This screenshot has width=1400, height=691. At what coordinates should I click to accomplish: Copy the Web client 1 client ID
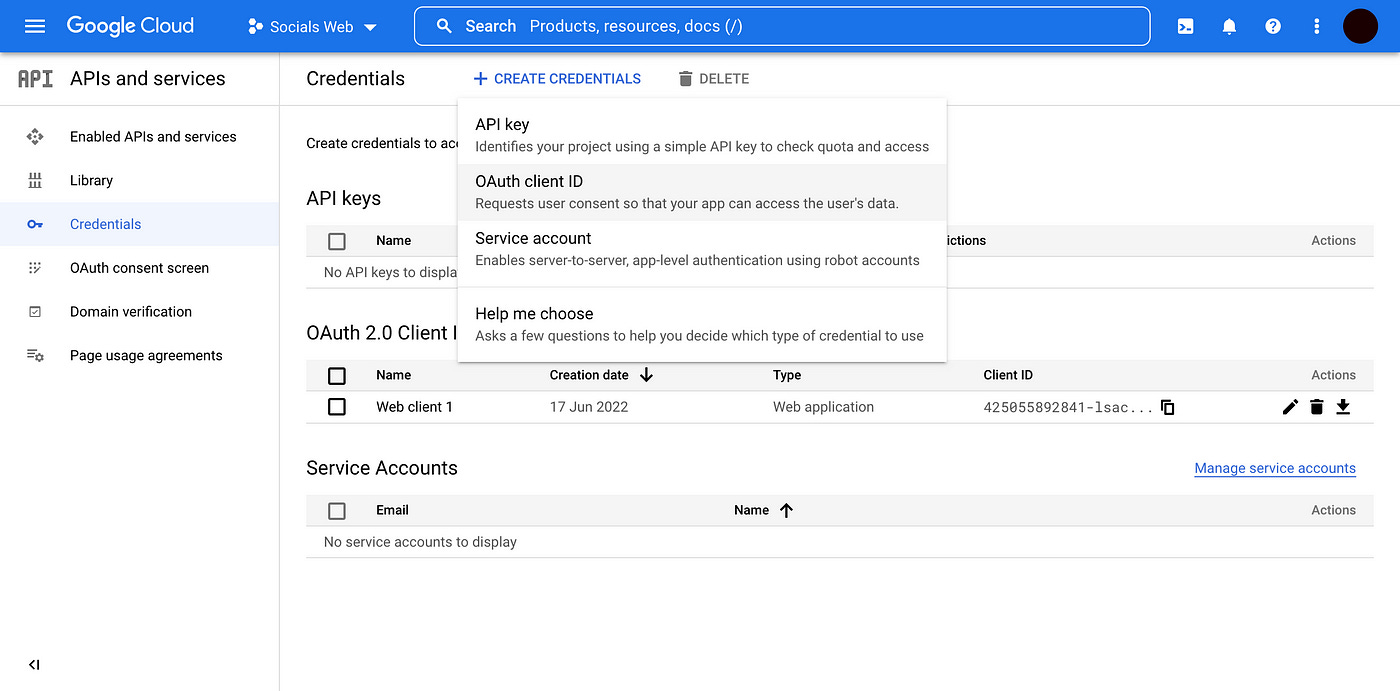click(x=1167, y=407)
